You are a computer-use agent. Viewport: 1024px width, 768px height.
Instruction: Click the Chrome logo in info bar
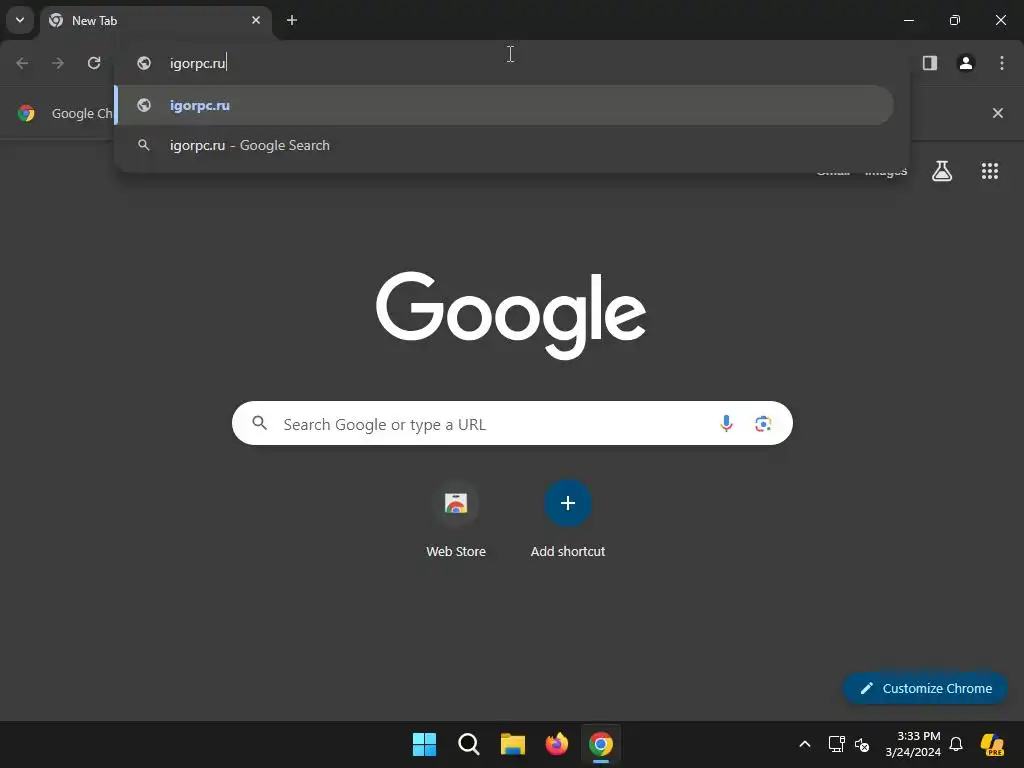click(26, 113)
